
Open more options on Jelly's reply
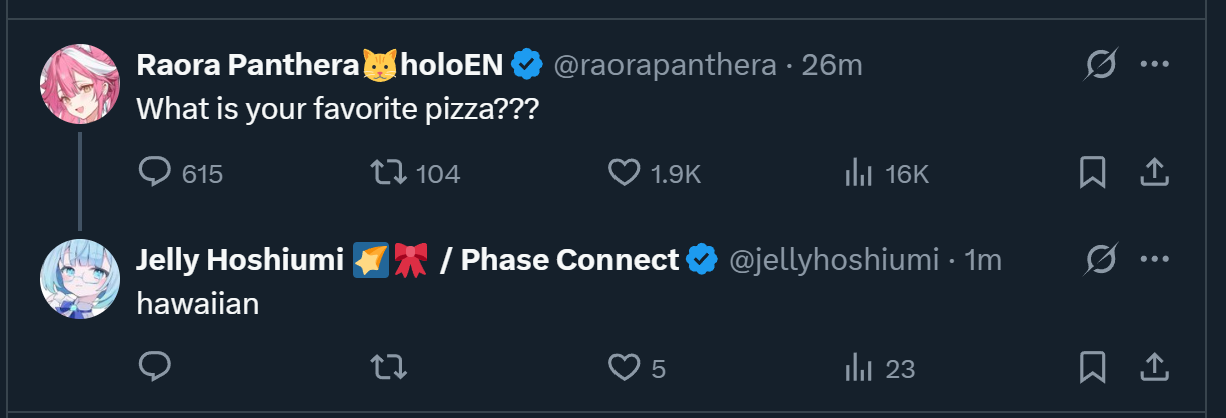click(1154, 261)
